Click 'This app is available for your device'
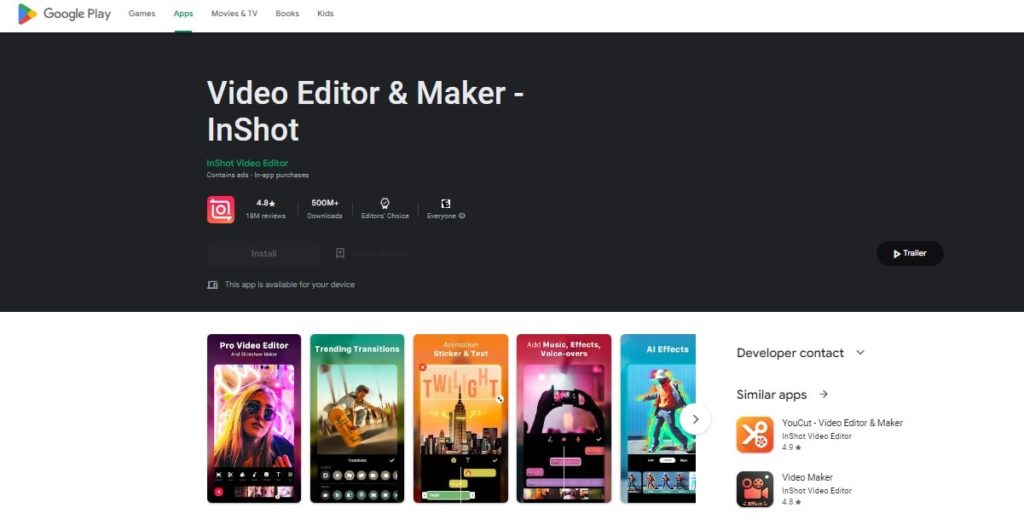 coord(290,285)
